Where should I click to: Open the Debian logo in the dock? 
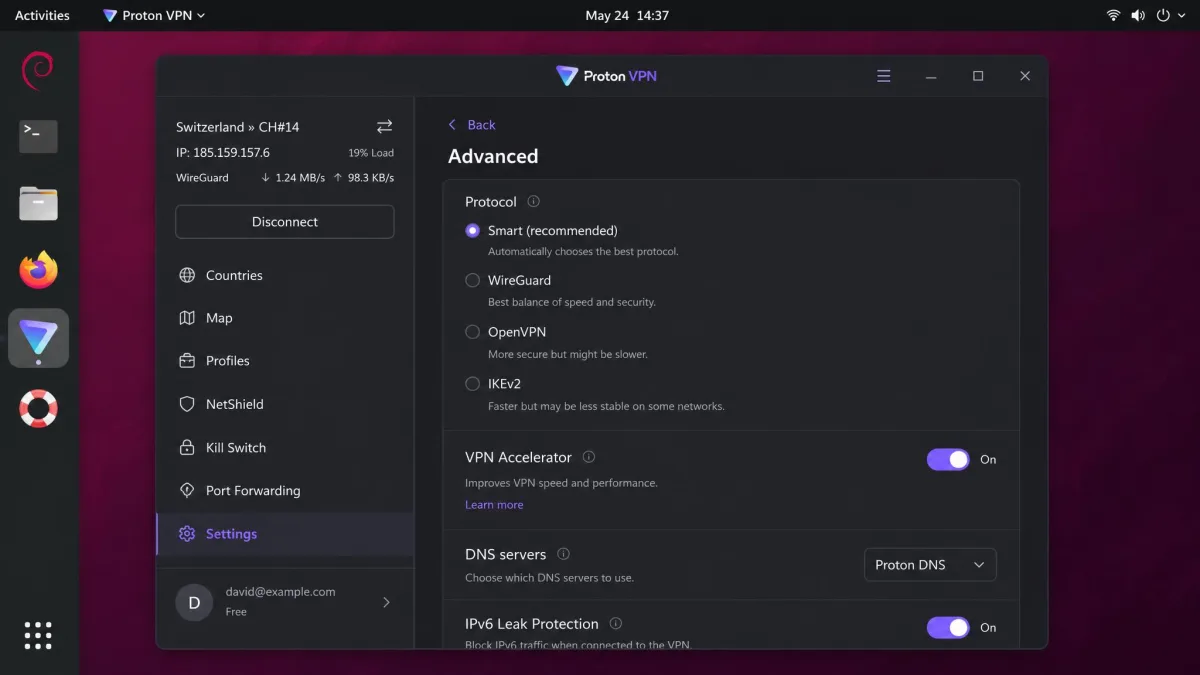[x=38, y=68]
